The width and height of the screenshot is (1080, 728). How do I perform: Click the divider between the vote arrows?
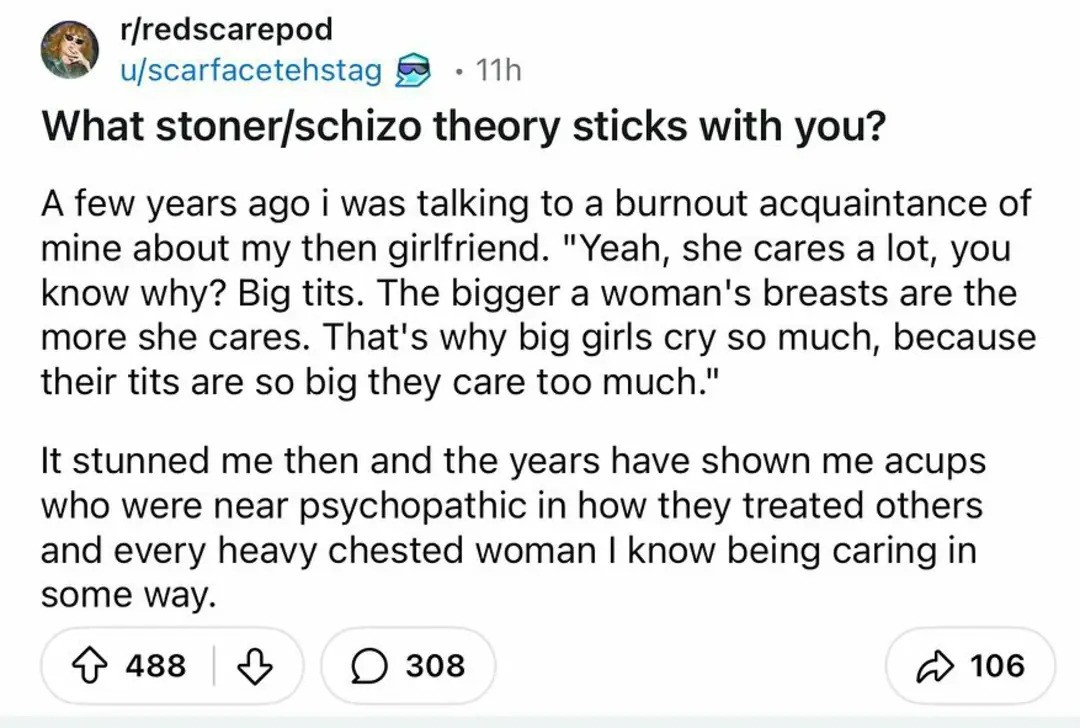click(213, 666)
